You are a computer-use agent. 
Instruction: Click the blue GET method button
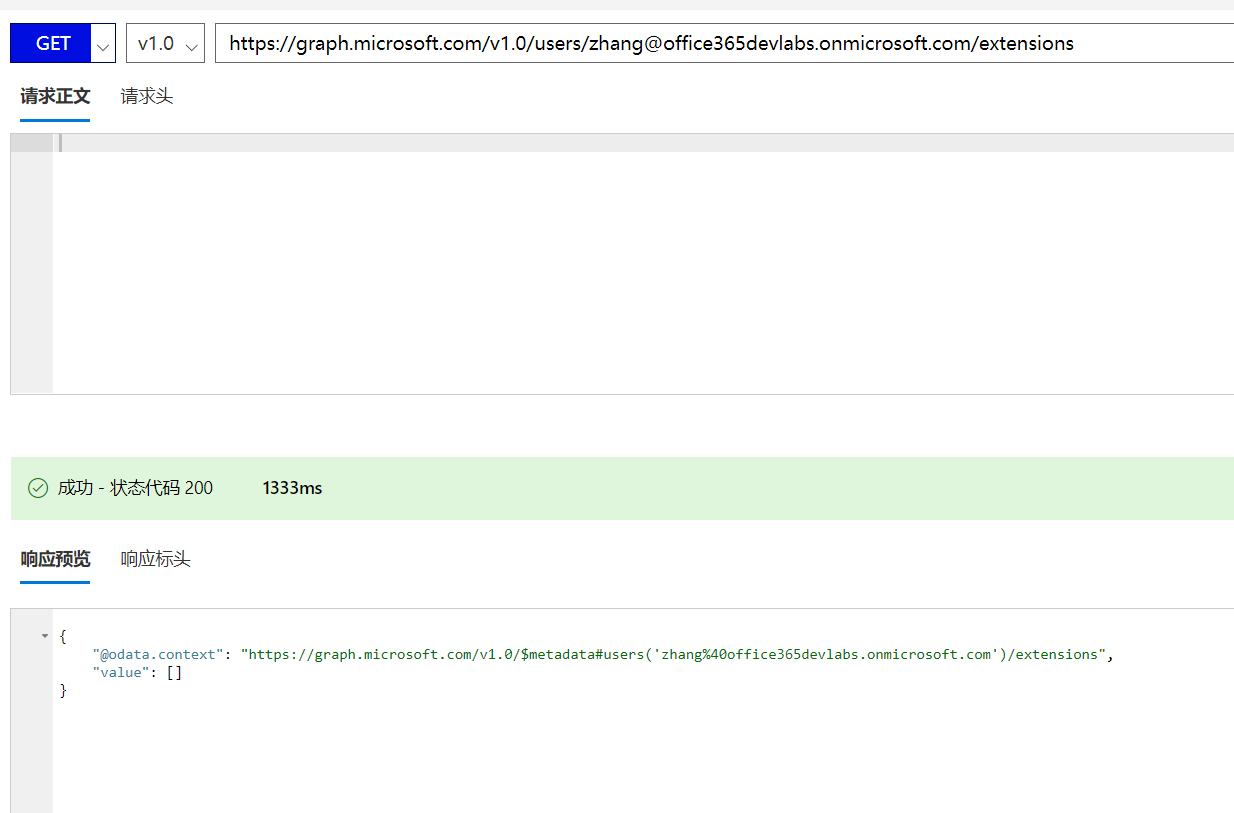52,43
